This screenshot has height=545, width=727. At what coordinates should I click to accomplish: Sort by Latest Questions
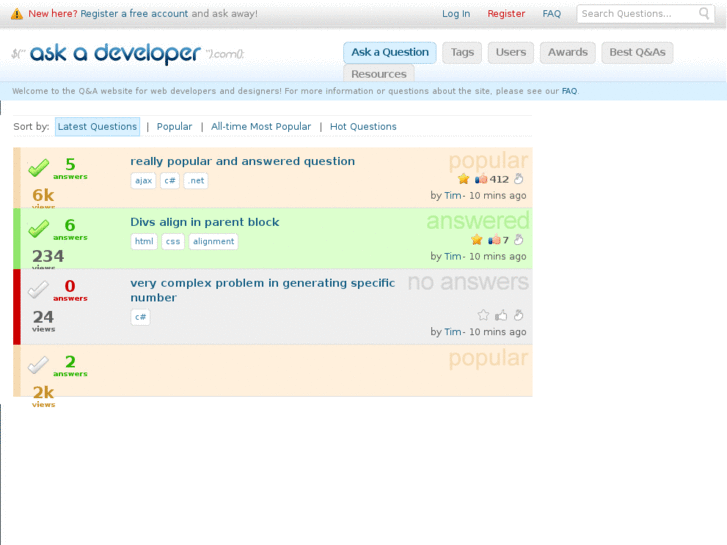[x=97, y=127]
